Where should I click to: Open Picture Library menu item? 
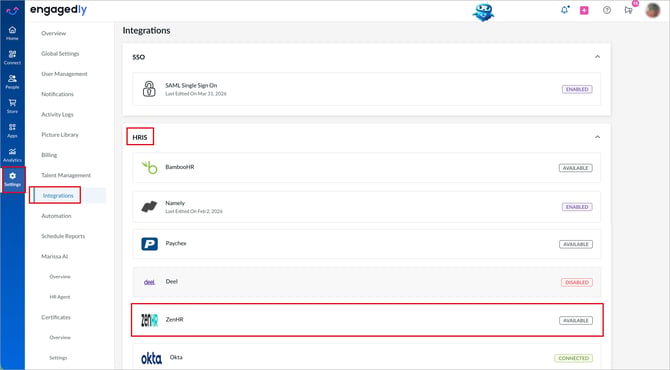60,135
